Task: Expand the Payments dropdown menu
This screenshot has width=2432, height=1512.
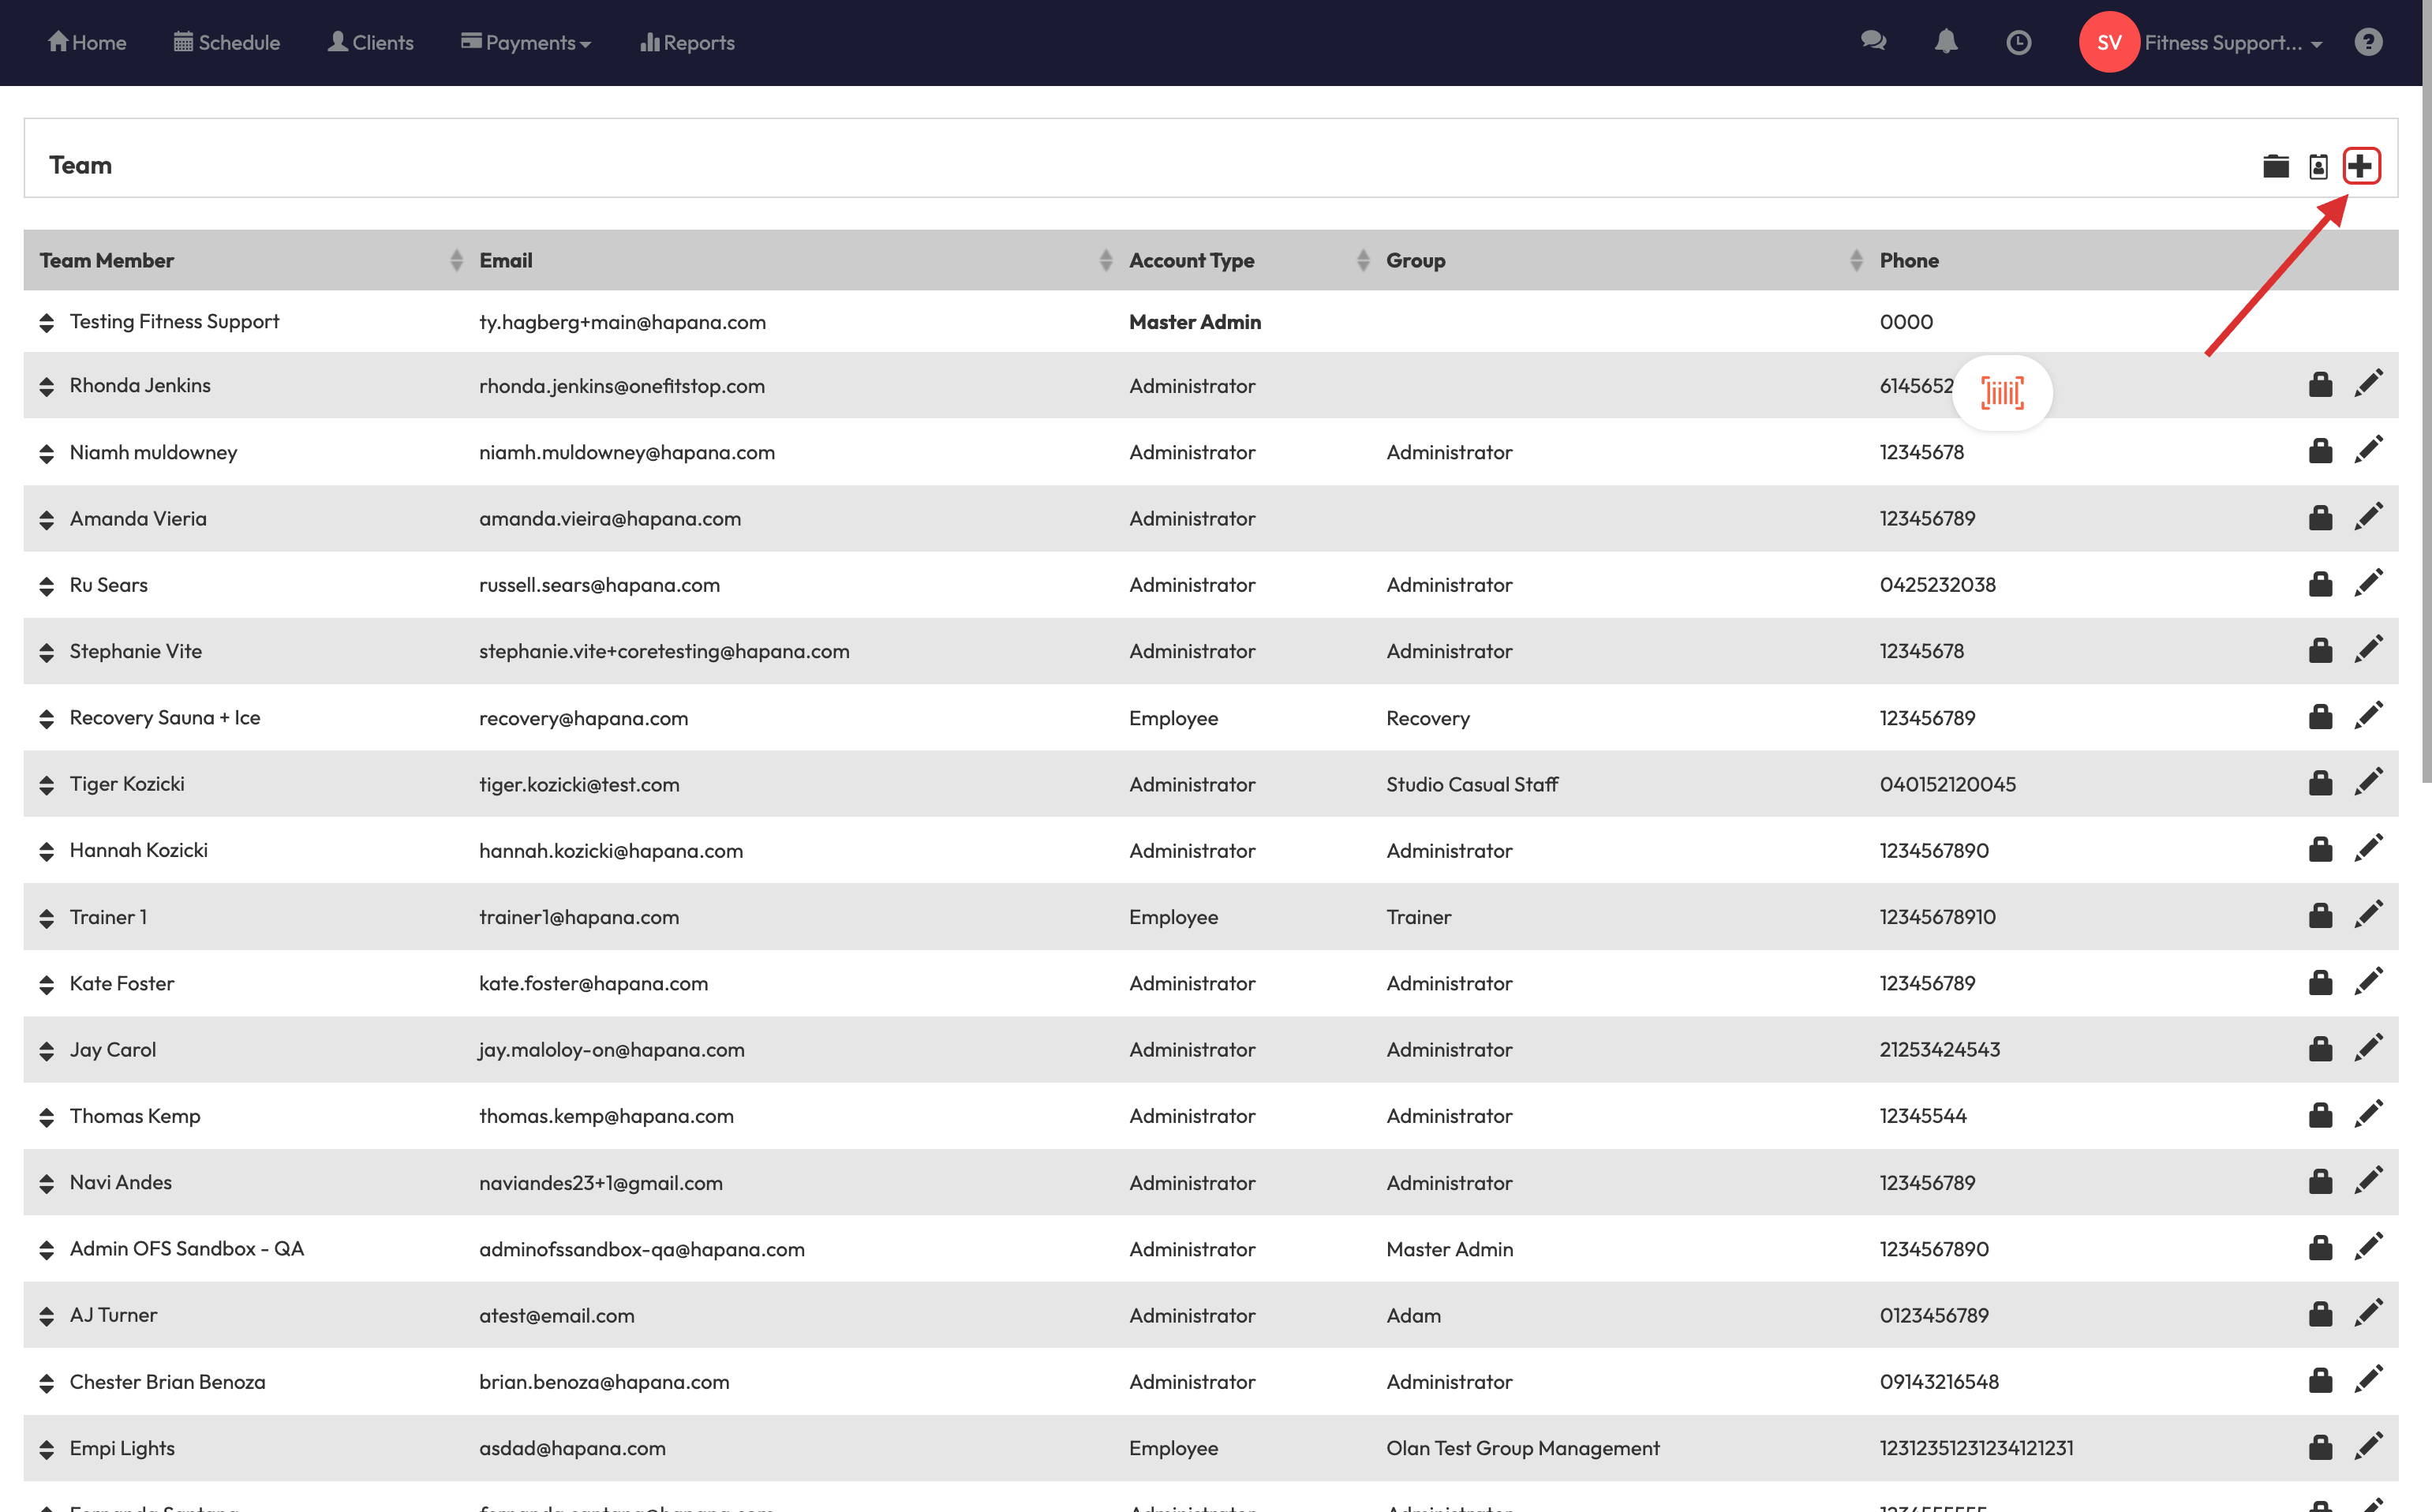Action: tap(527, 42)
